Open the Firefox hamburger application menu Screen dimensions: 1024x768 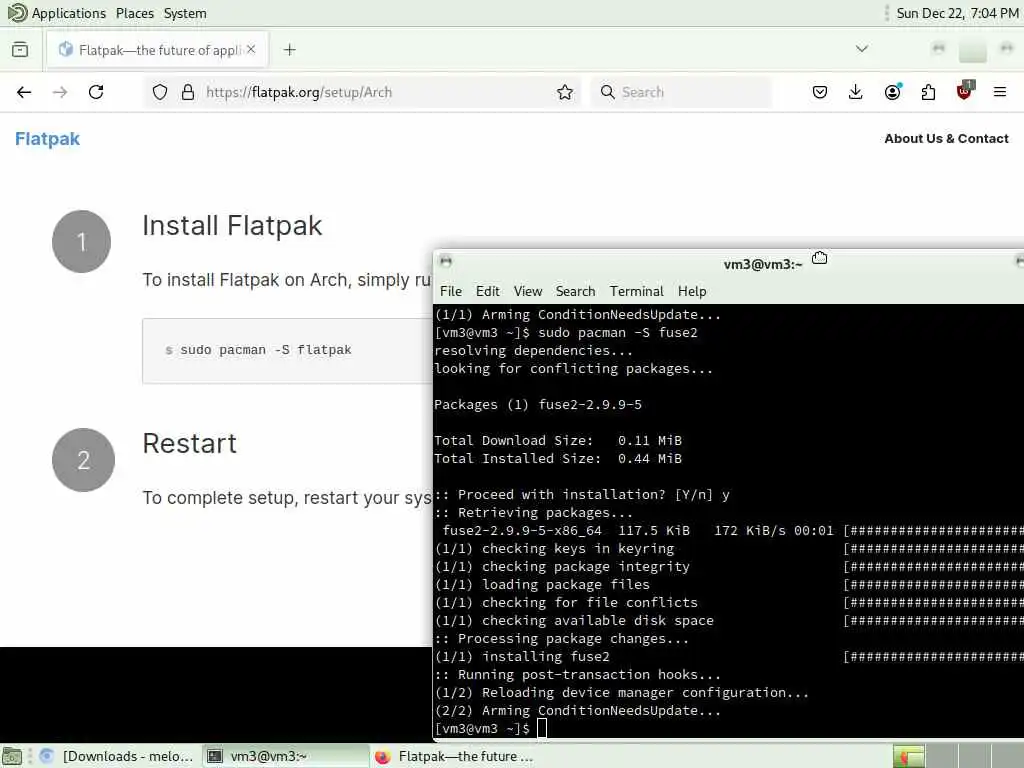click(x=1000, y=92)
